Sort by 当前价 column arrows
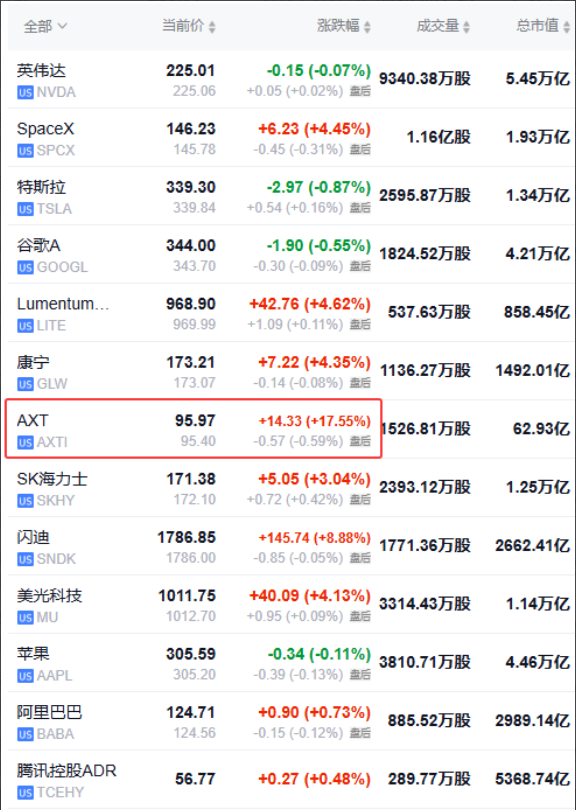The height and width of the screenshot is (810, 576). tap(212, 27)
